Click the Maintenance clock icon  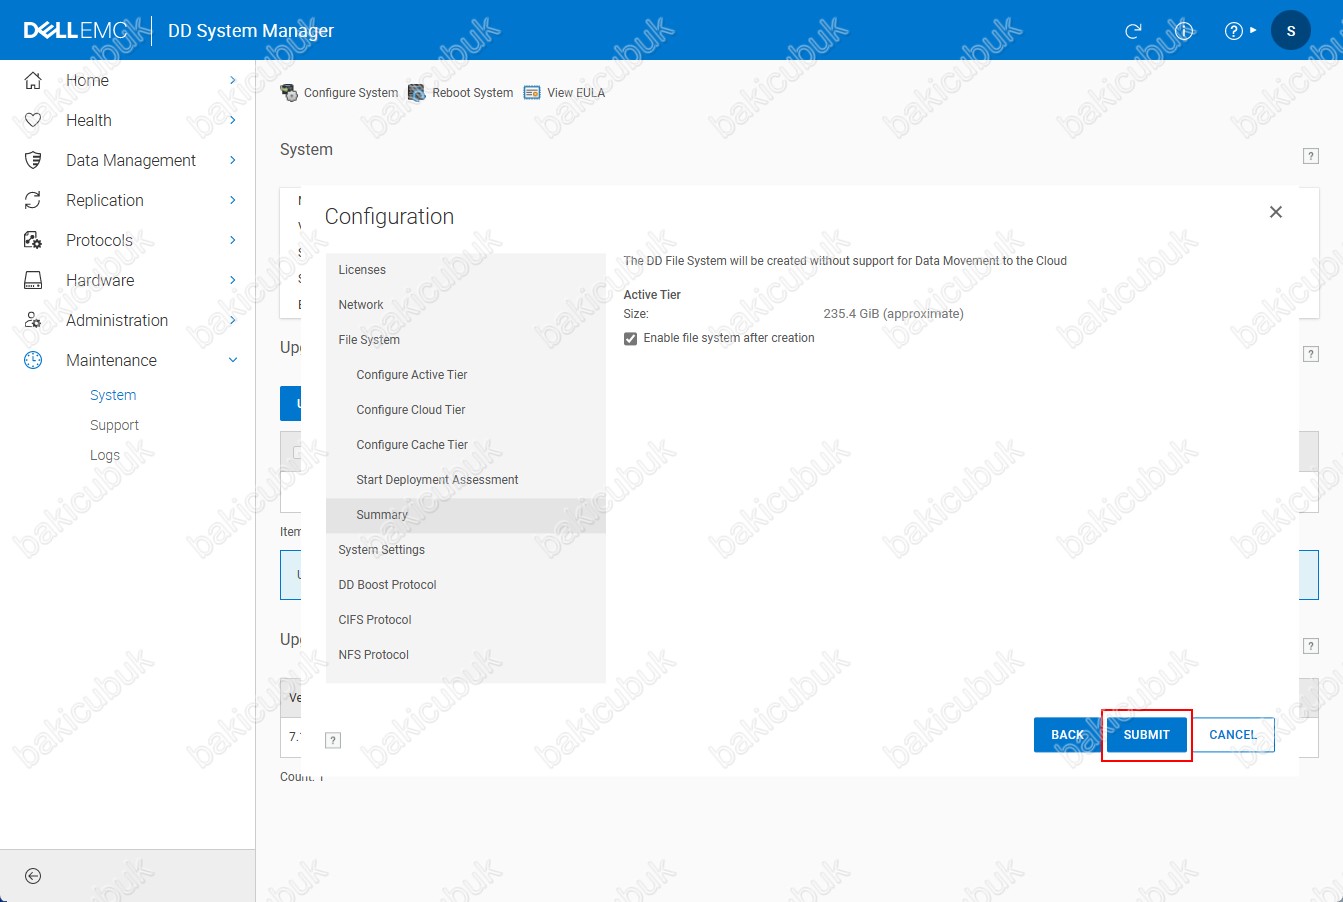[33, 360]
